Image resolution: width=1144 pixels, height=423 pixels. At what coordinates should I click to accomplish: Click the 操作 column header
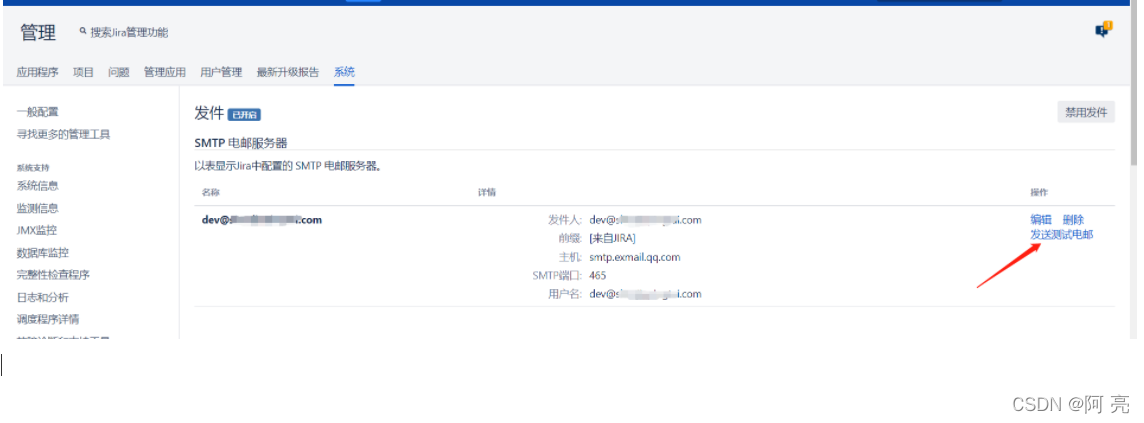point(1039,193)
